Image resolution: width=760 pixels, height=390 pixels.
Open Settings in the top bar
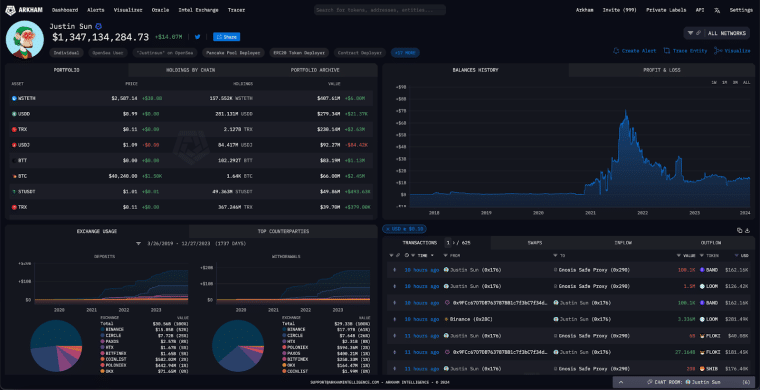coord(741,10)
